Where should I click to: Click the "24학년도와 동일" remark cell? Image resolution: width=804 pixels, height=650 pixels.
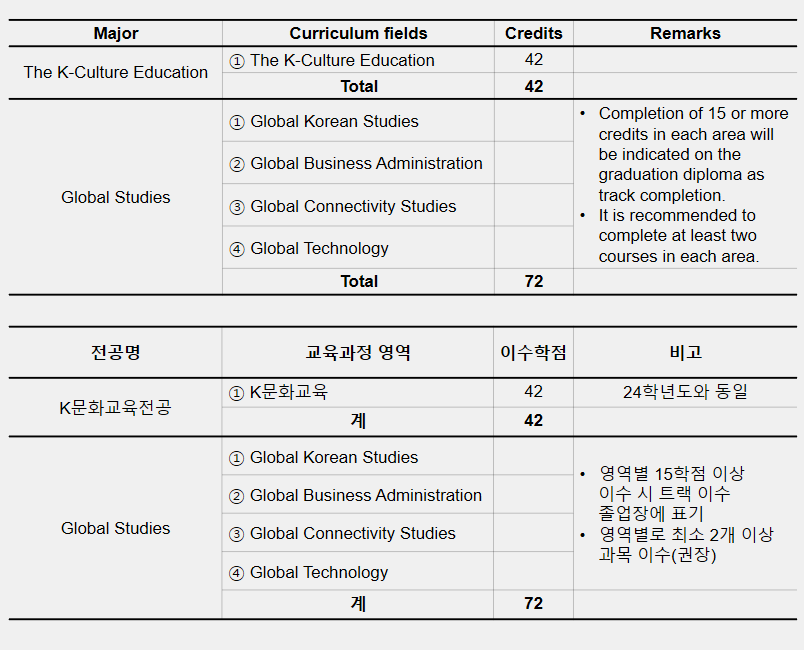(685, 392)
